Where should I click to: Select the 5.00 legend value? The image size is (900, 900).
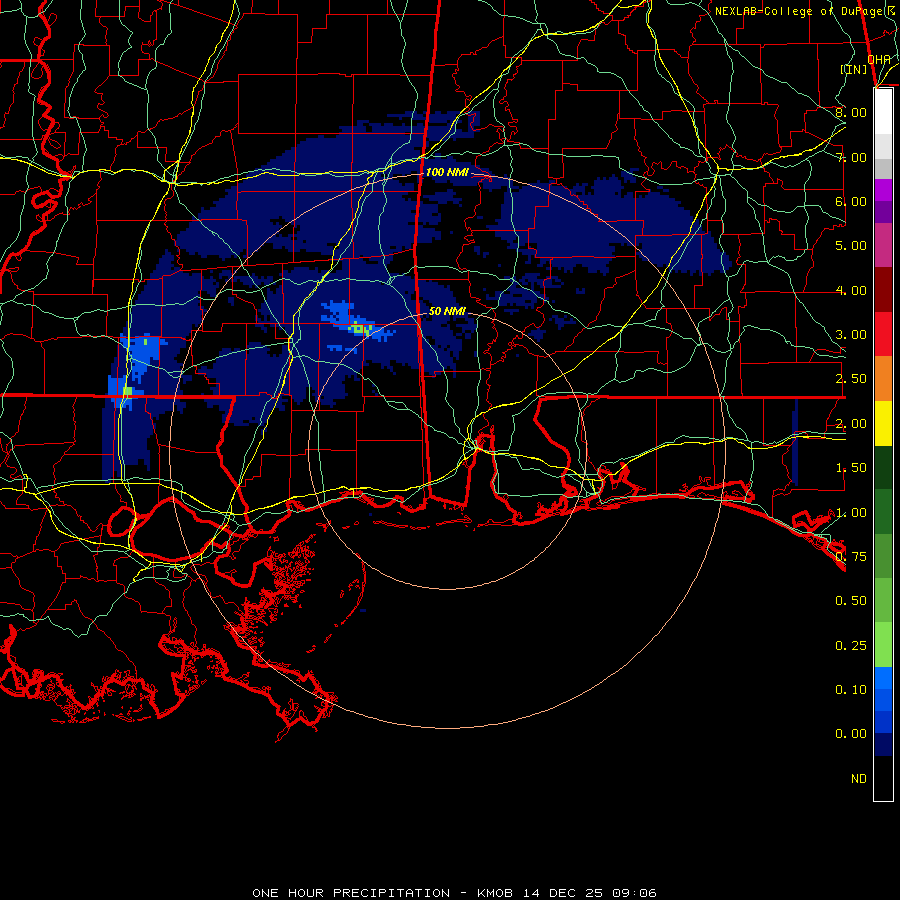pyautogui.click(x=851, y=246)
